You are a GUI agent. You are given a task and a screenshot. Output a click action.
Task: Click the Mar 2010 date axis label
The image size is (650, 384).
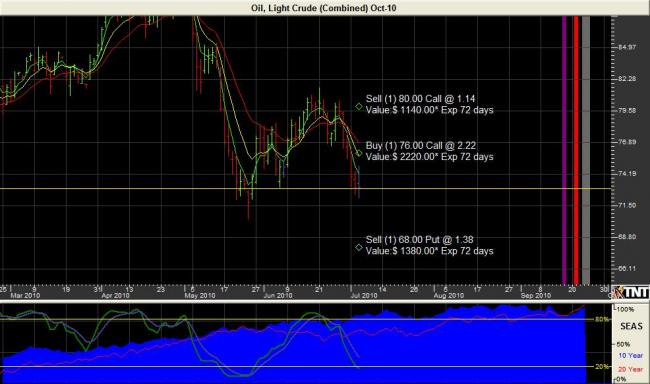25,296
